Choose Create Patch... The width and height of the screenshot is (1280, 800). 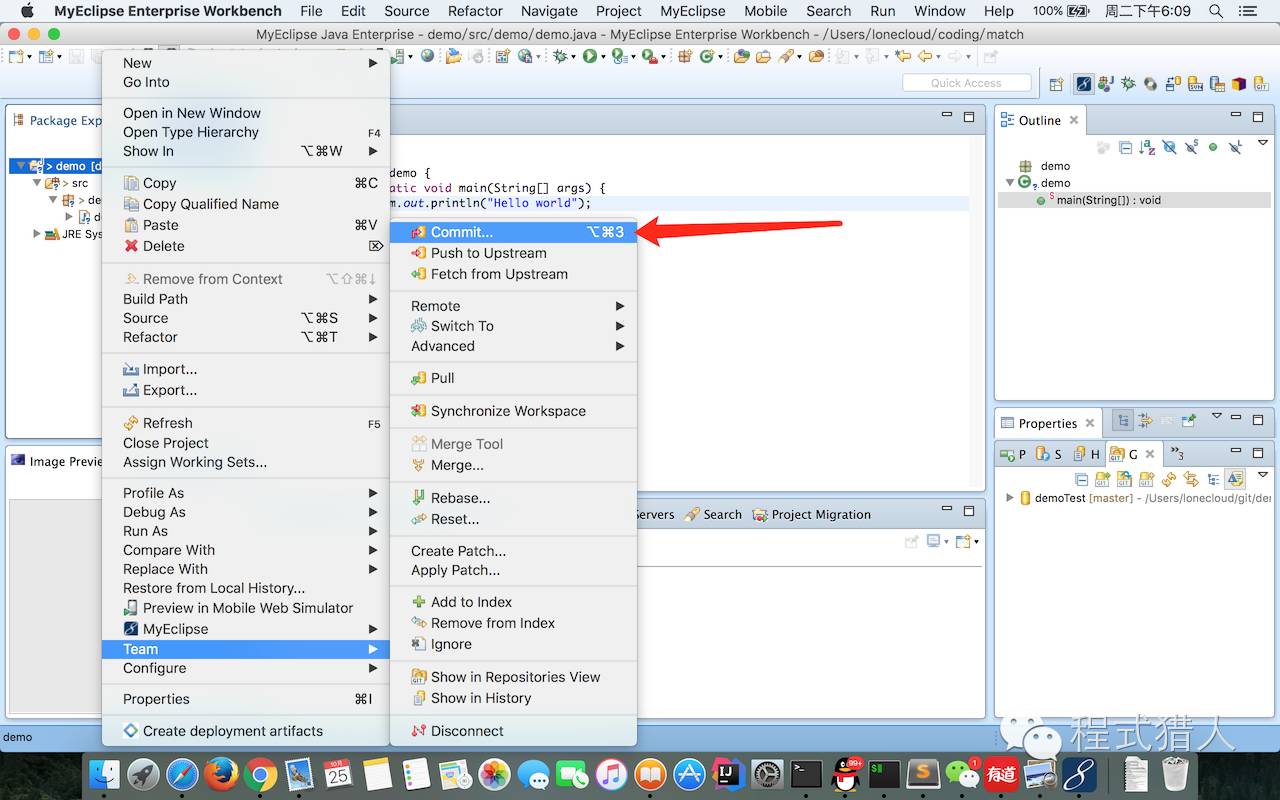pyautogui.click(x=513, y=551)
